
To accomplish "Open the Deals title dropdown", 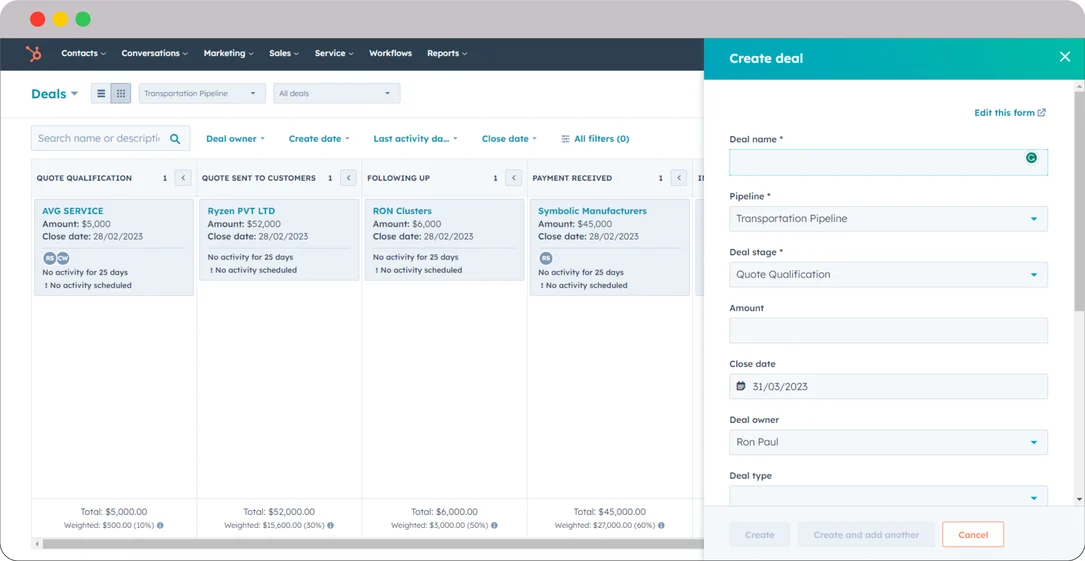I will [x=55, y=94].
